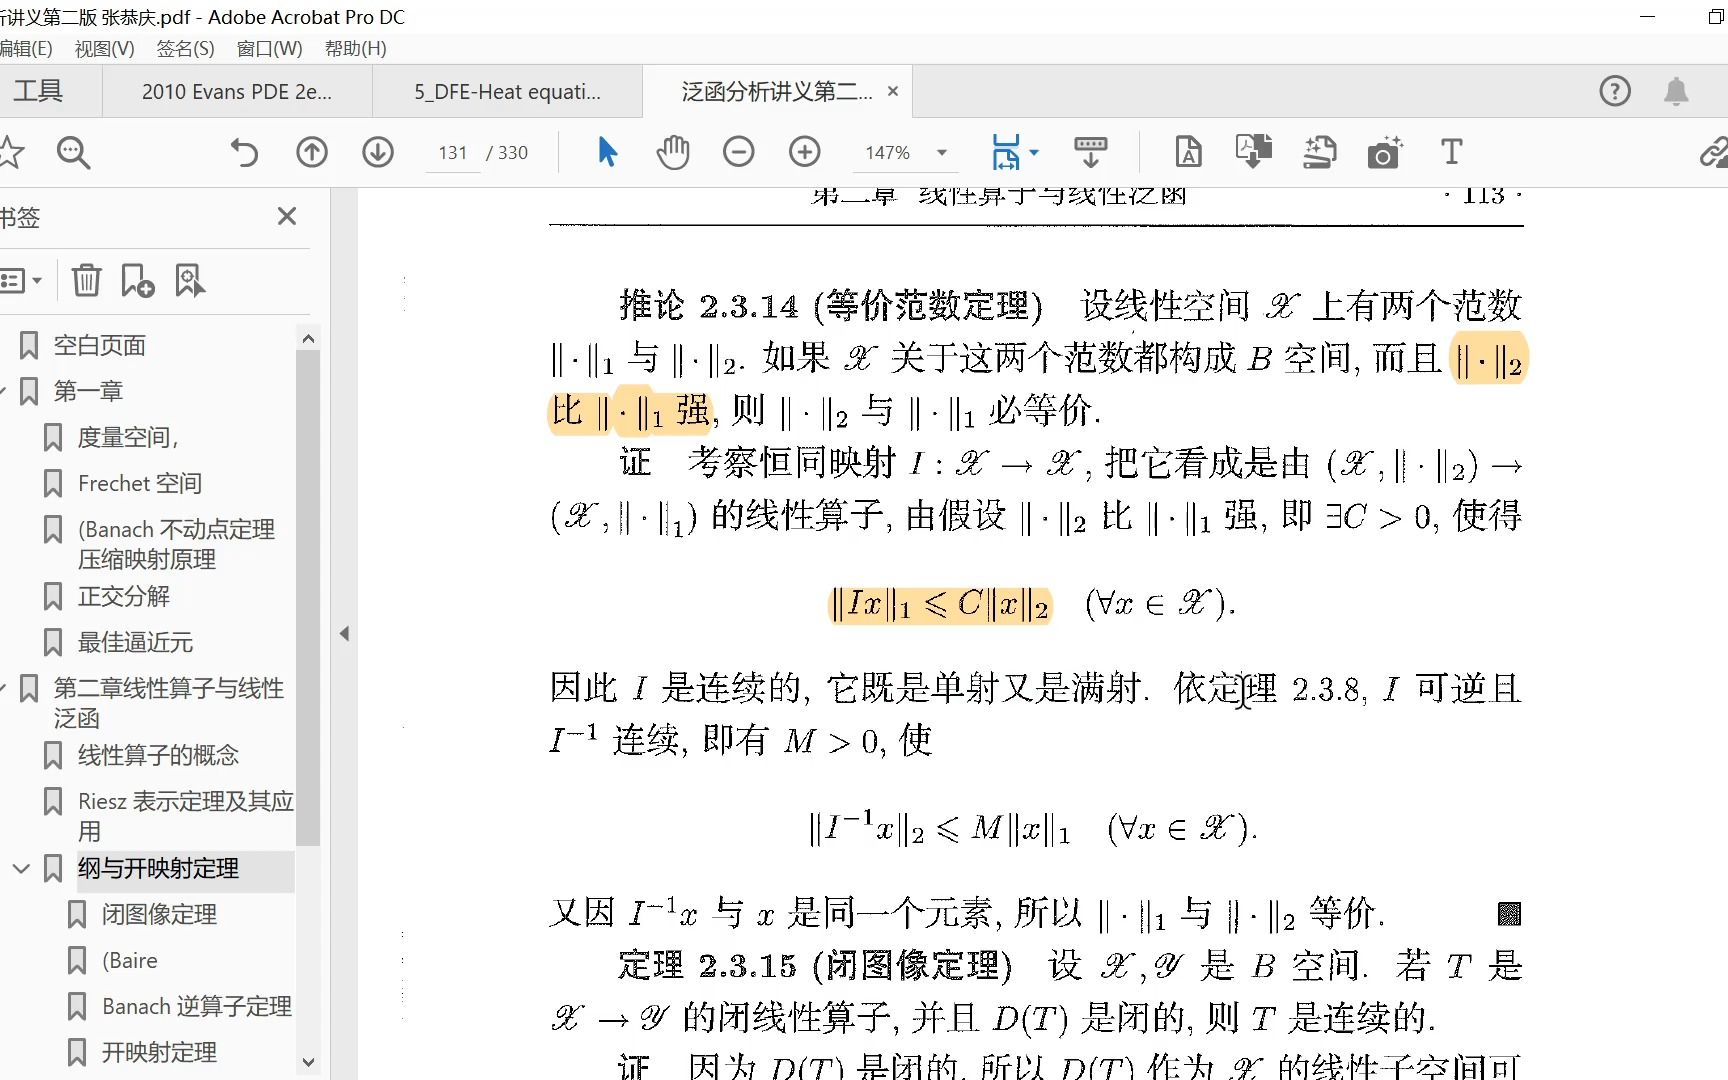Screen dimensions: 1728x1080
Task: Click the magnifier search icon in toolbar
Action: [x=73, y=153]
